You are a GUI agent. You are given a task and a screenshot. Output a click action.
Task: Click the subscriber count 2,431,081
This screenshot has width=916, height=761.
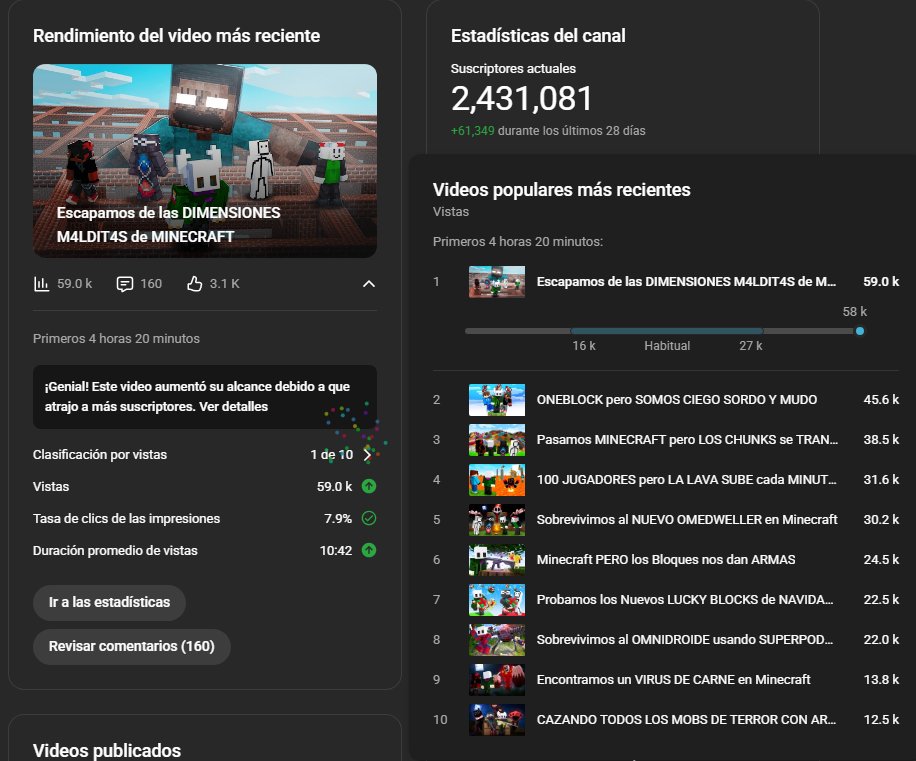pyautogui.click(x=522, y=98)
